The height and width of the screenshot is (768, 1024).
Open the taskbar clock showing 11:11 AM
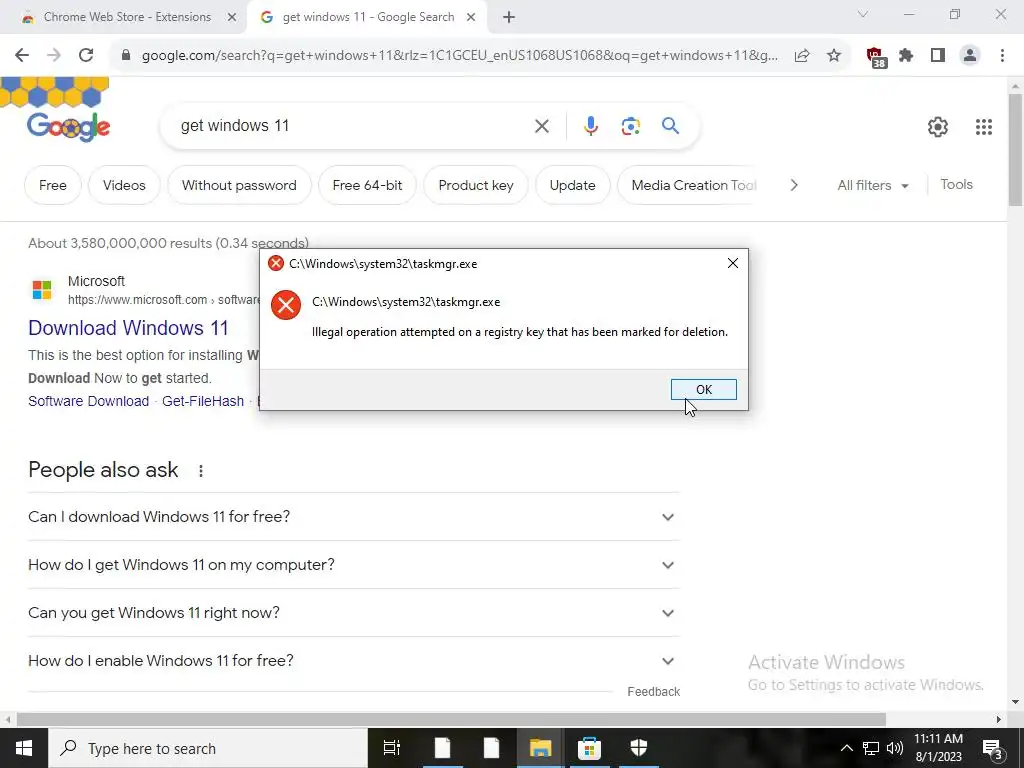click(x=938, y=748)
